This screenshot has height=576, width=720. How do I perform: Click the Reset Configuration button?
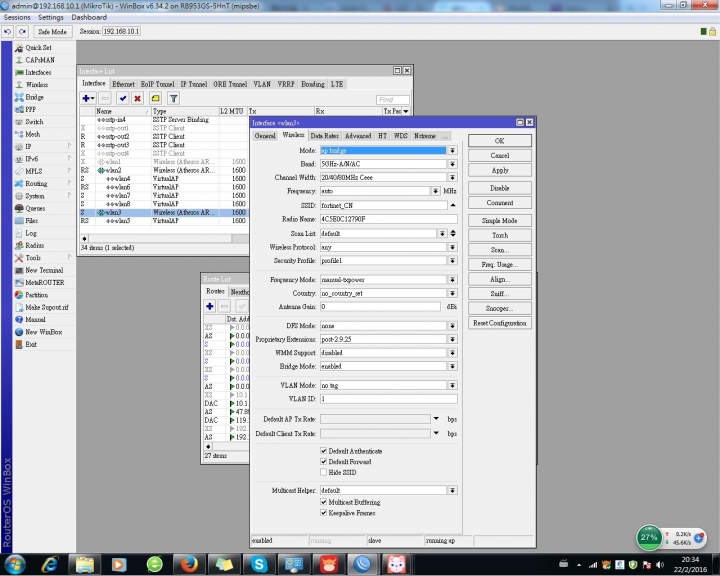(500, 323)
